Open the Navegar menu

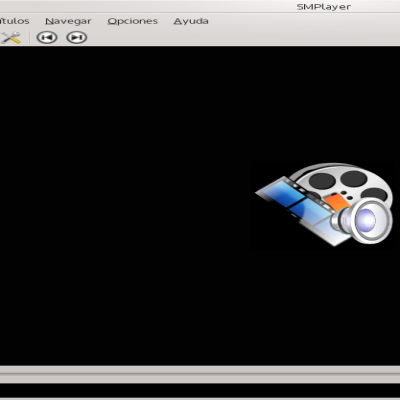pyautogui.click(x=68, y=21)
